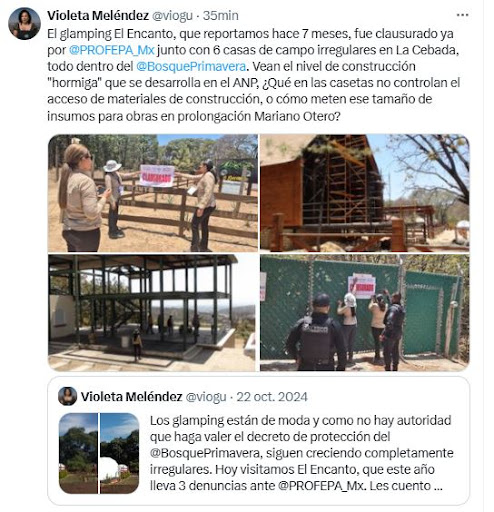Click the 22 oct. 2024 date
Screen dimensions: 494x512
coord(272,397)
